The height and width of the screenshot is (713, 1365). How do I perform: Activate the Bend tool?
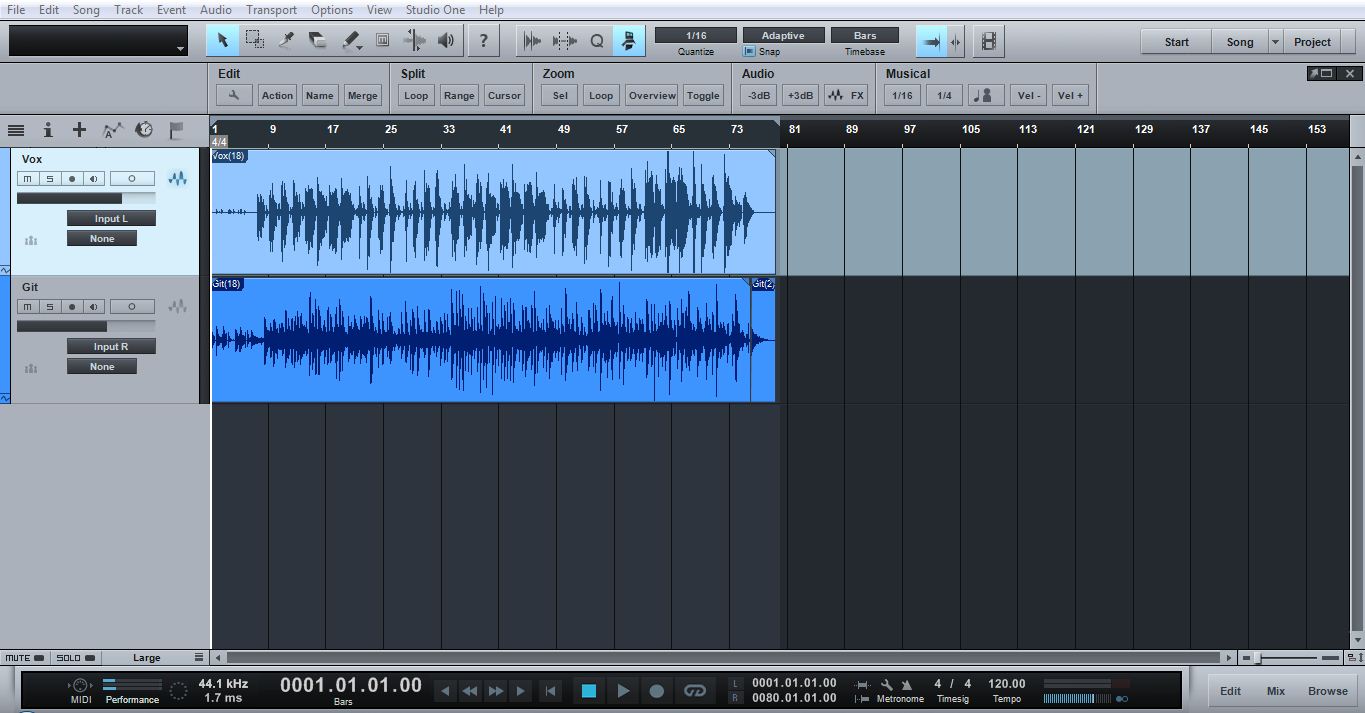[x=414, y=41]
